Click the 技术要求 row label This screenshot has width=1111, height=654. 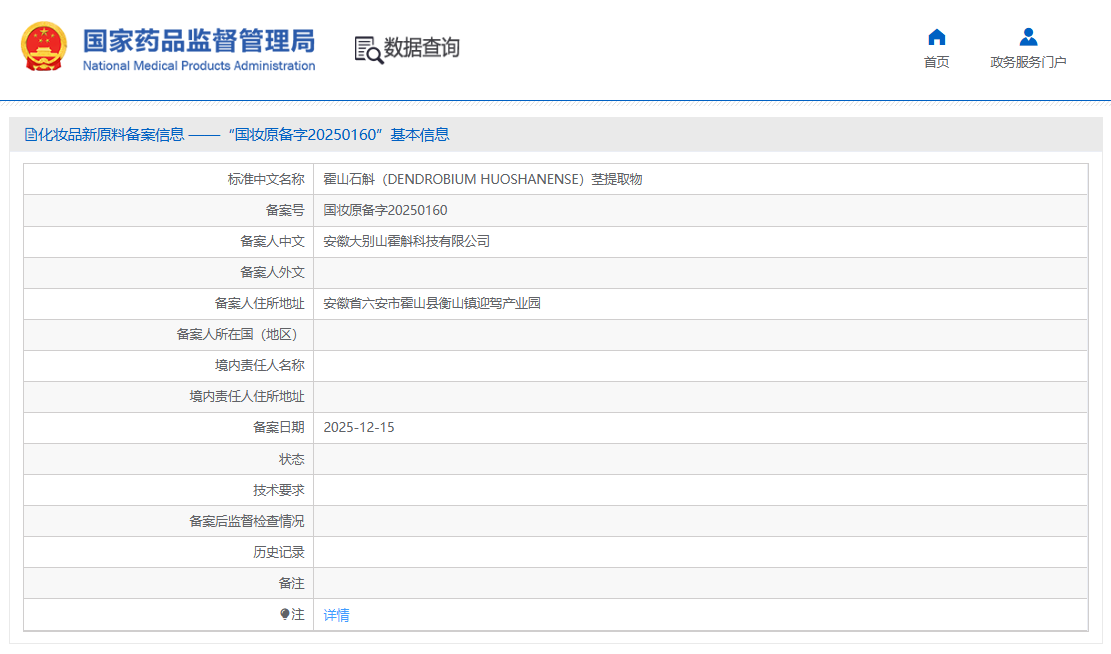278,490
